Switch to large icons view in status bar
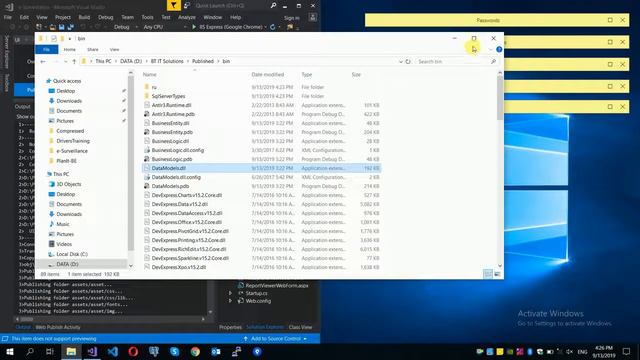This screenshot has width=640, height=360. [x=497, y=274]
